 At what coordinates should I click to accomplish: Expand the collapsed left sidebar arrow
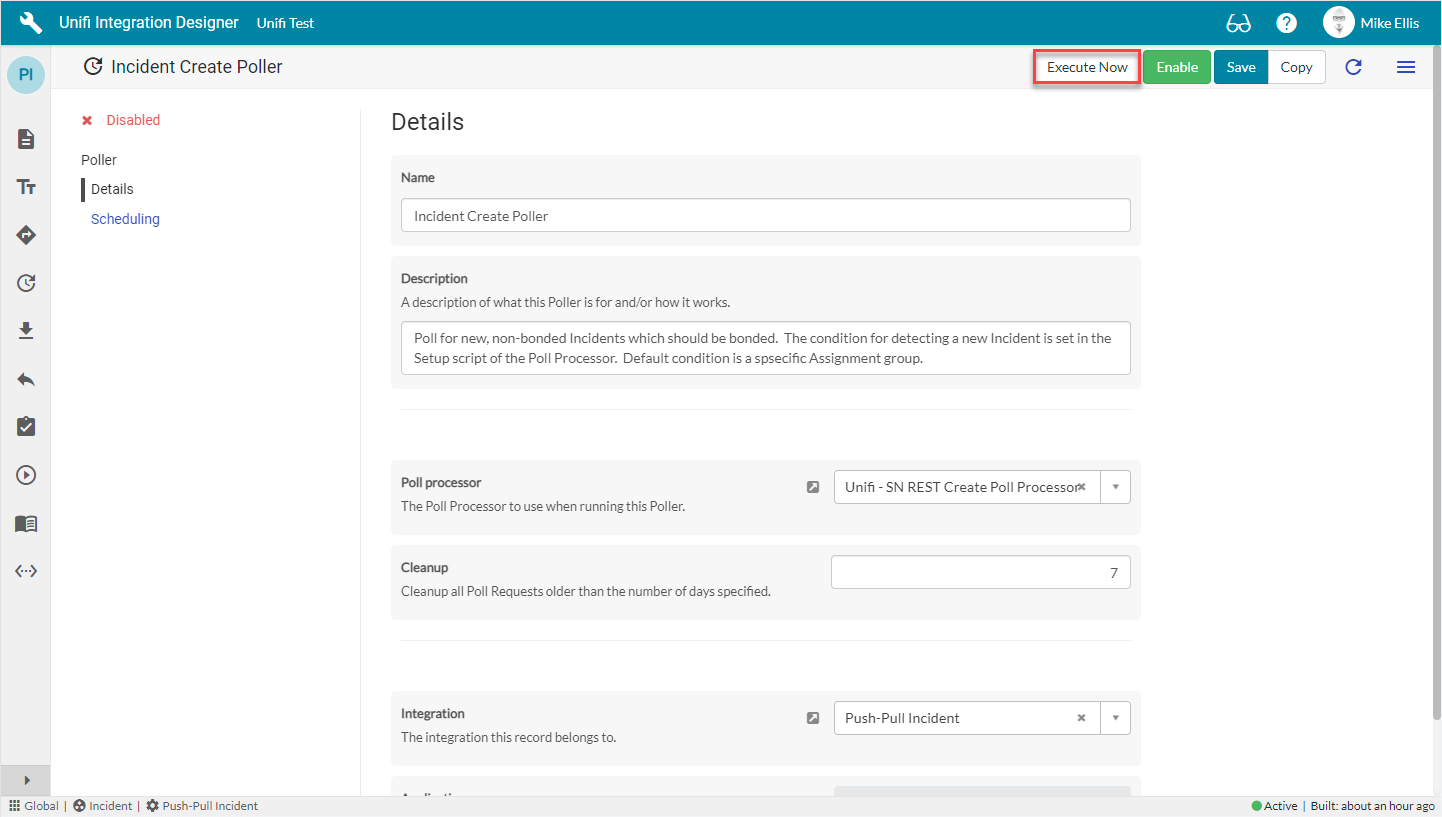26,780
